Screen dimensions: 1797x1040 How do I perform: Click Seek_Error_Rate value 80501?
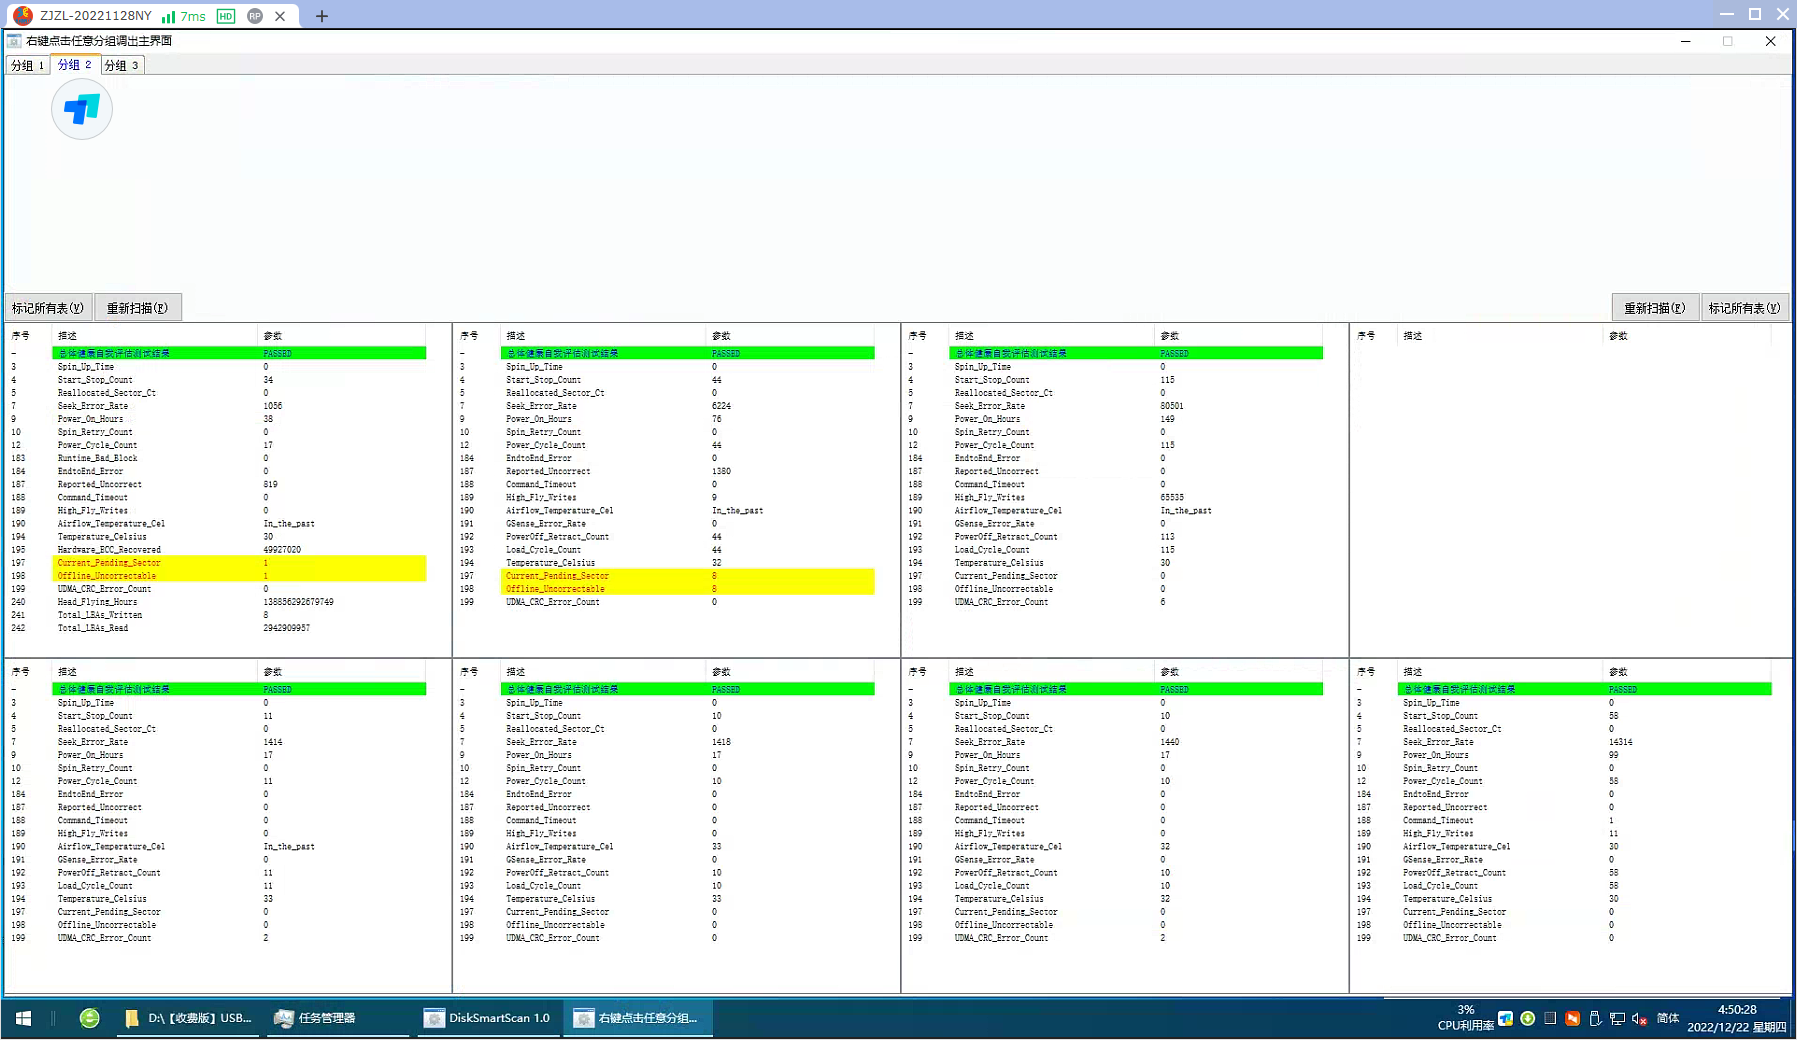pyautogui.click(x=1172, y=406)
